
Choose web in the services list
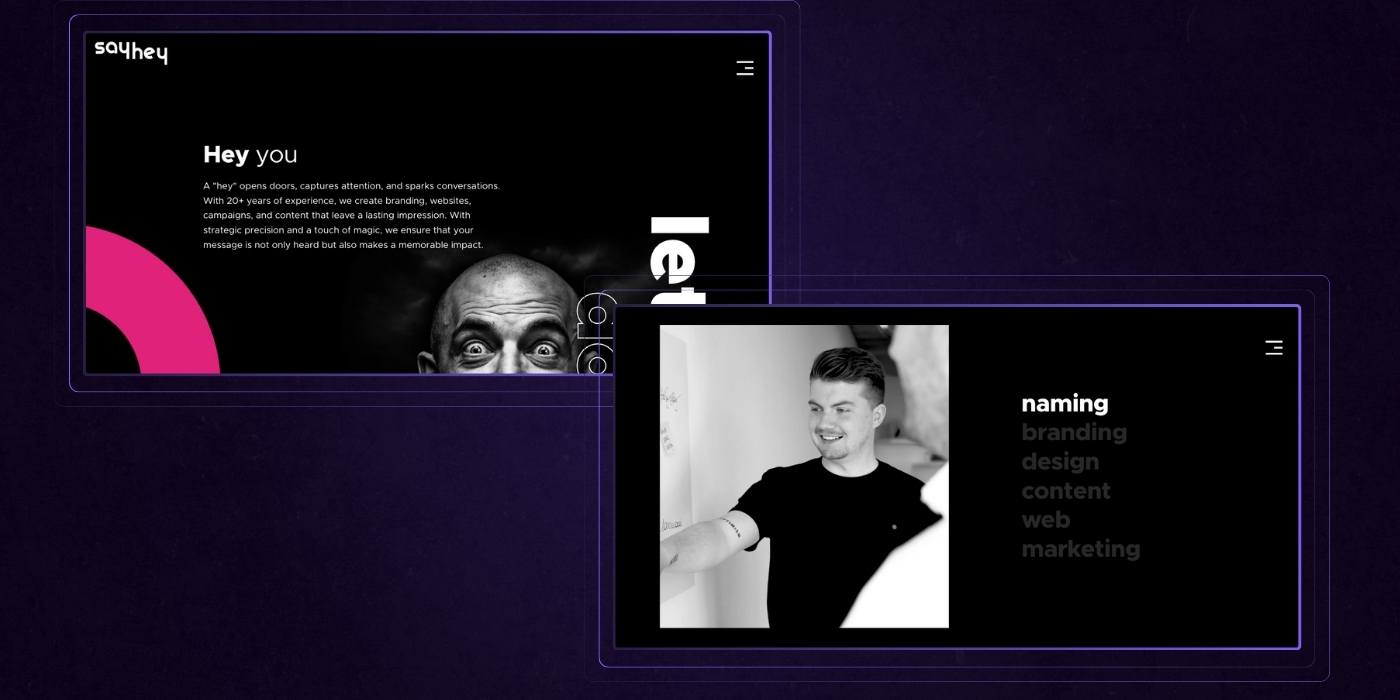point(1045,520)
